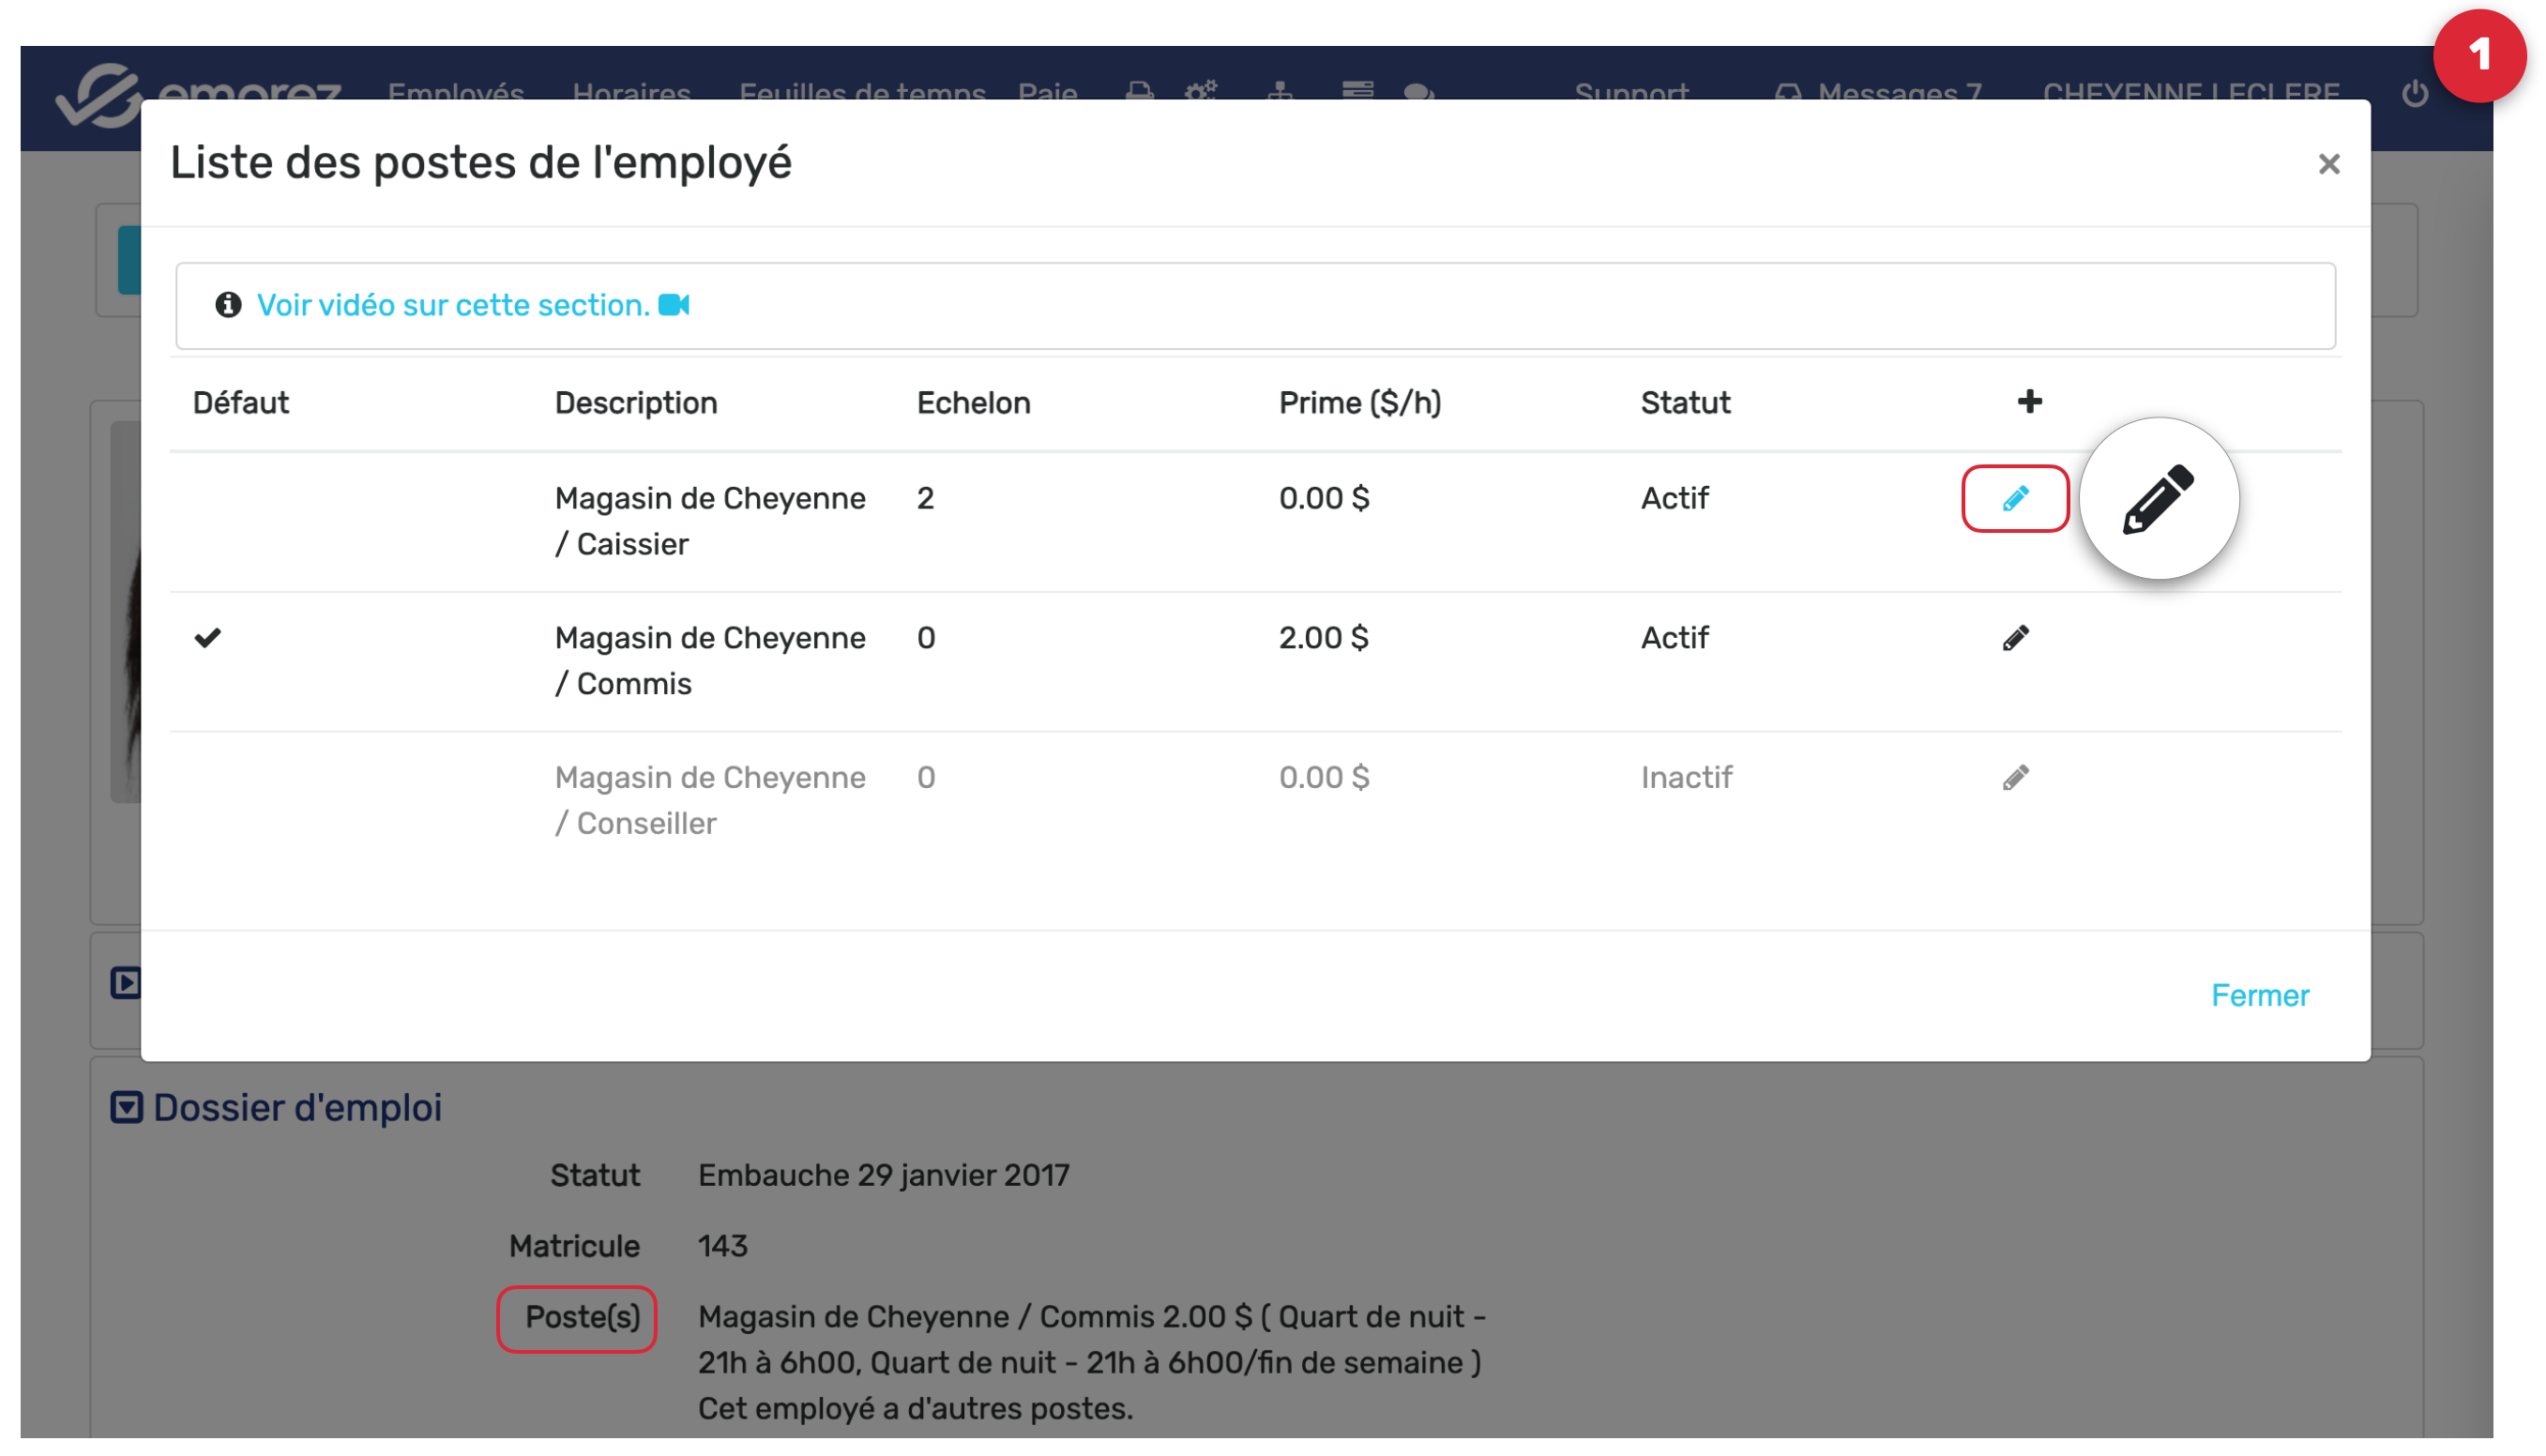Viewport: 2546px width, 1456px height.
Task: Close the dialog with X button
Action: [2328, 164]
